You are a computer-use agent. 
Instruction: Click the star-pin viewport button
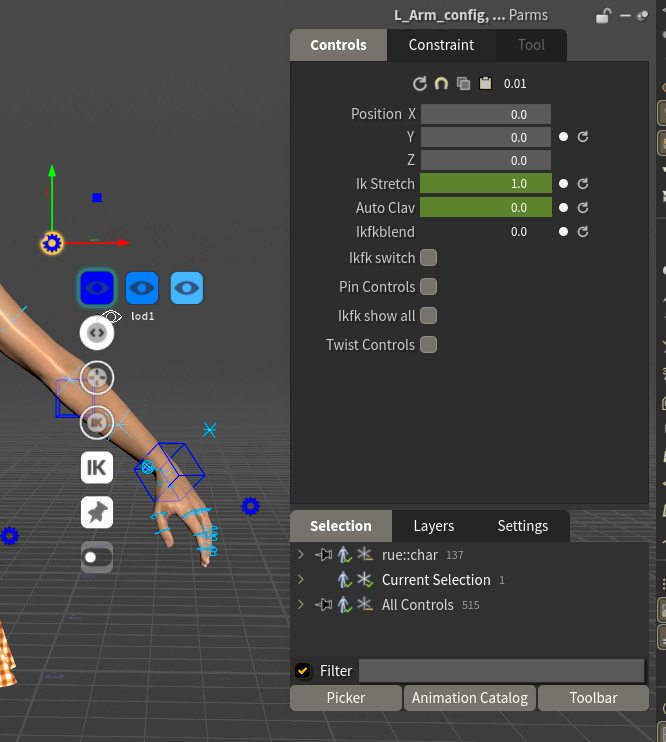[97, 512]
